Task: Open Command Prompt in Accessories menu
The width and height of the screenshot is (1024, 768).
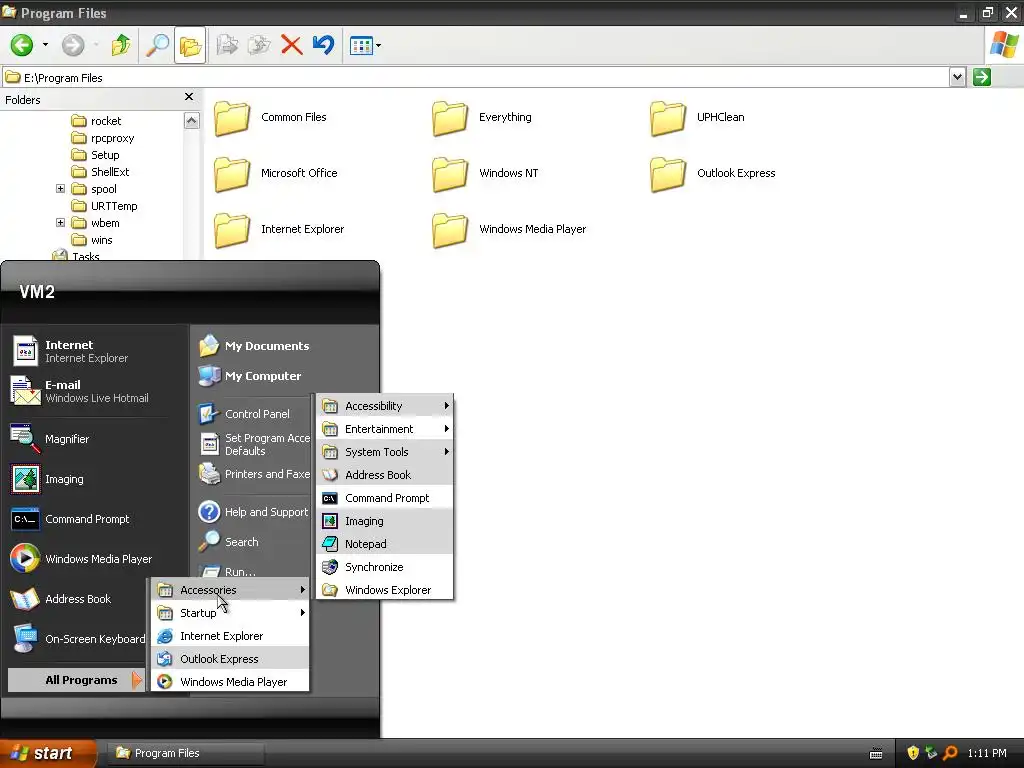Action: point(385,498)
